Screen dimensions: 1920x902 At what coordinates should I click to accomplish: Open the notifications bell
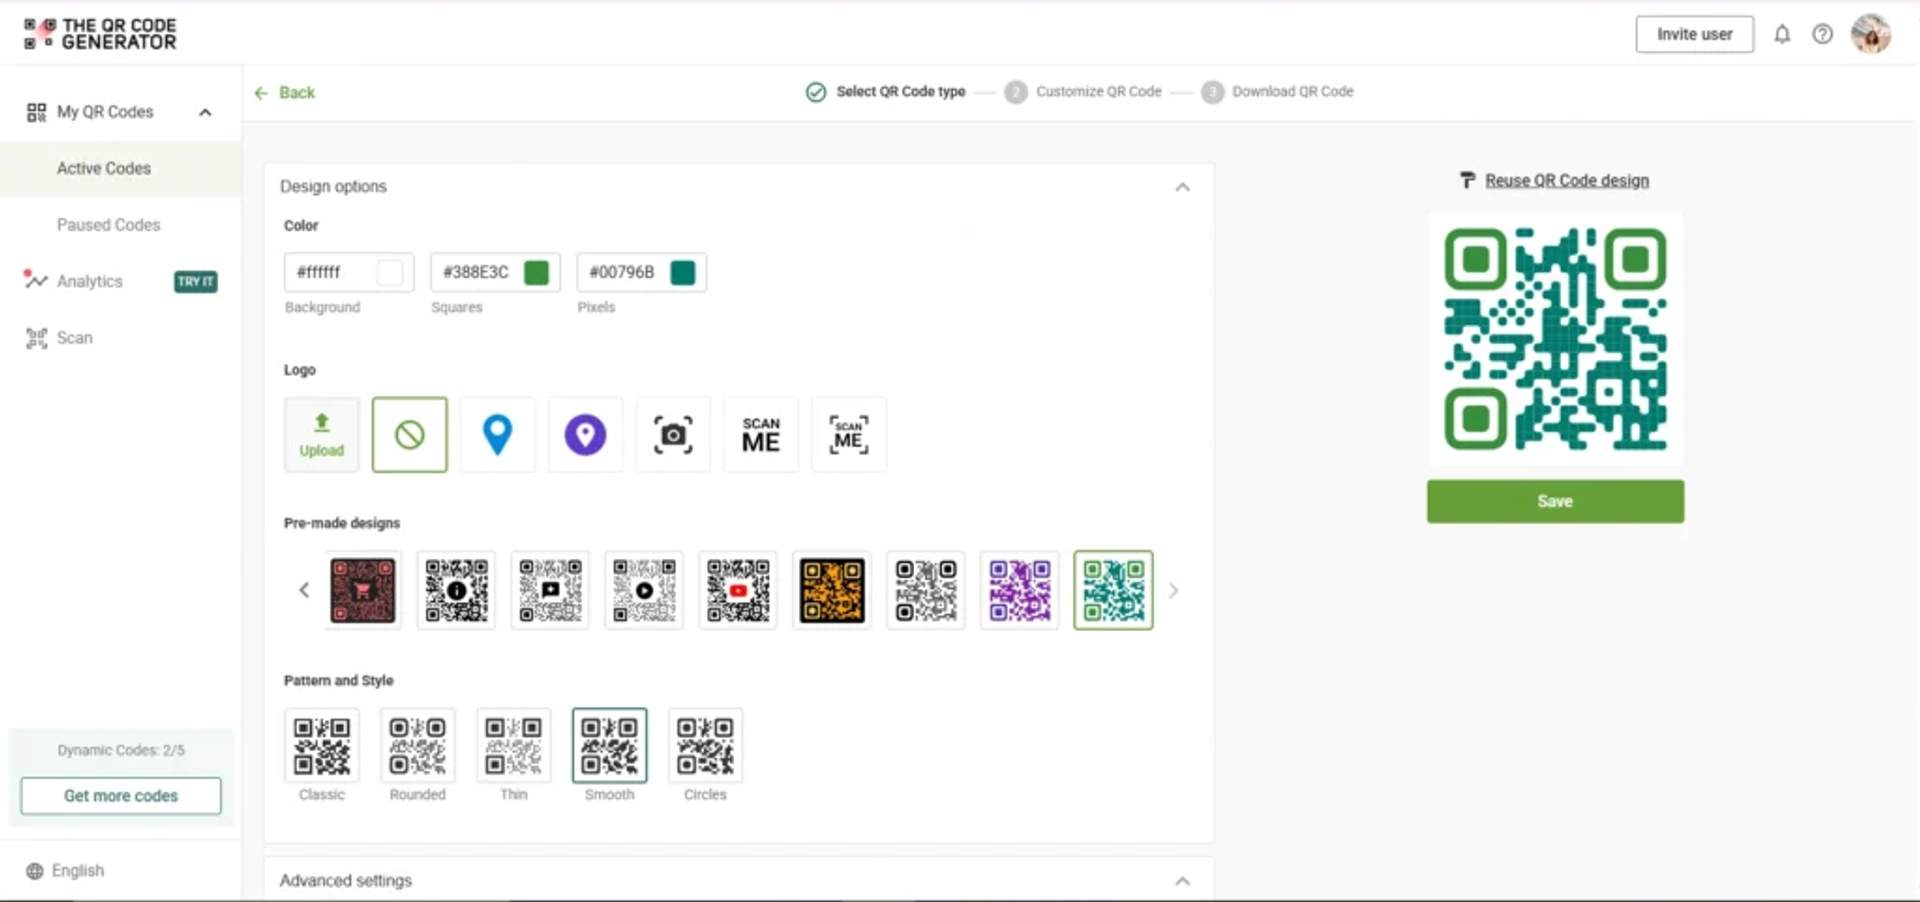1782,34
